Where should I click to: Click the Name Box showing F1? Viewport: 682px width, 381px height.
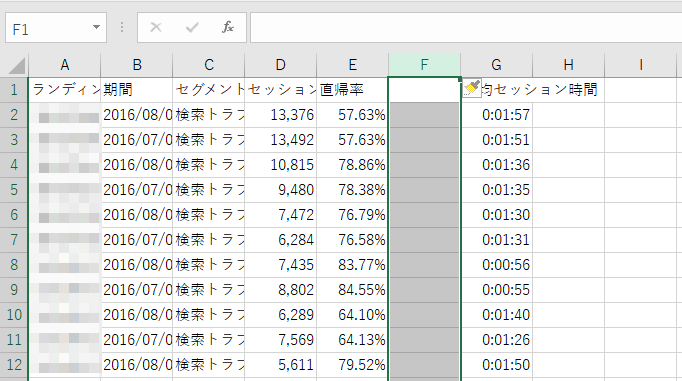(x=56, y=28)
